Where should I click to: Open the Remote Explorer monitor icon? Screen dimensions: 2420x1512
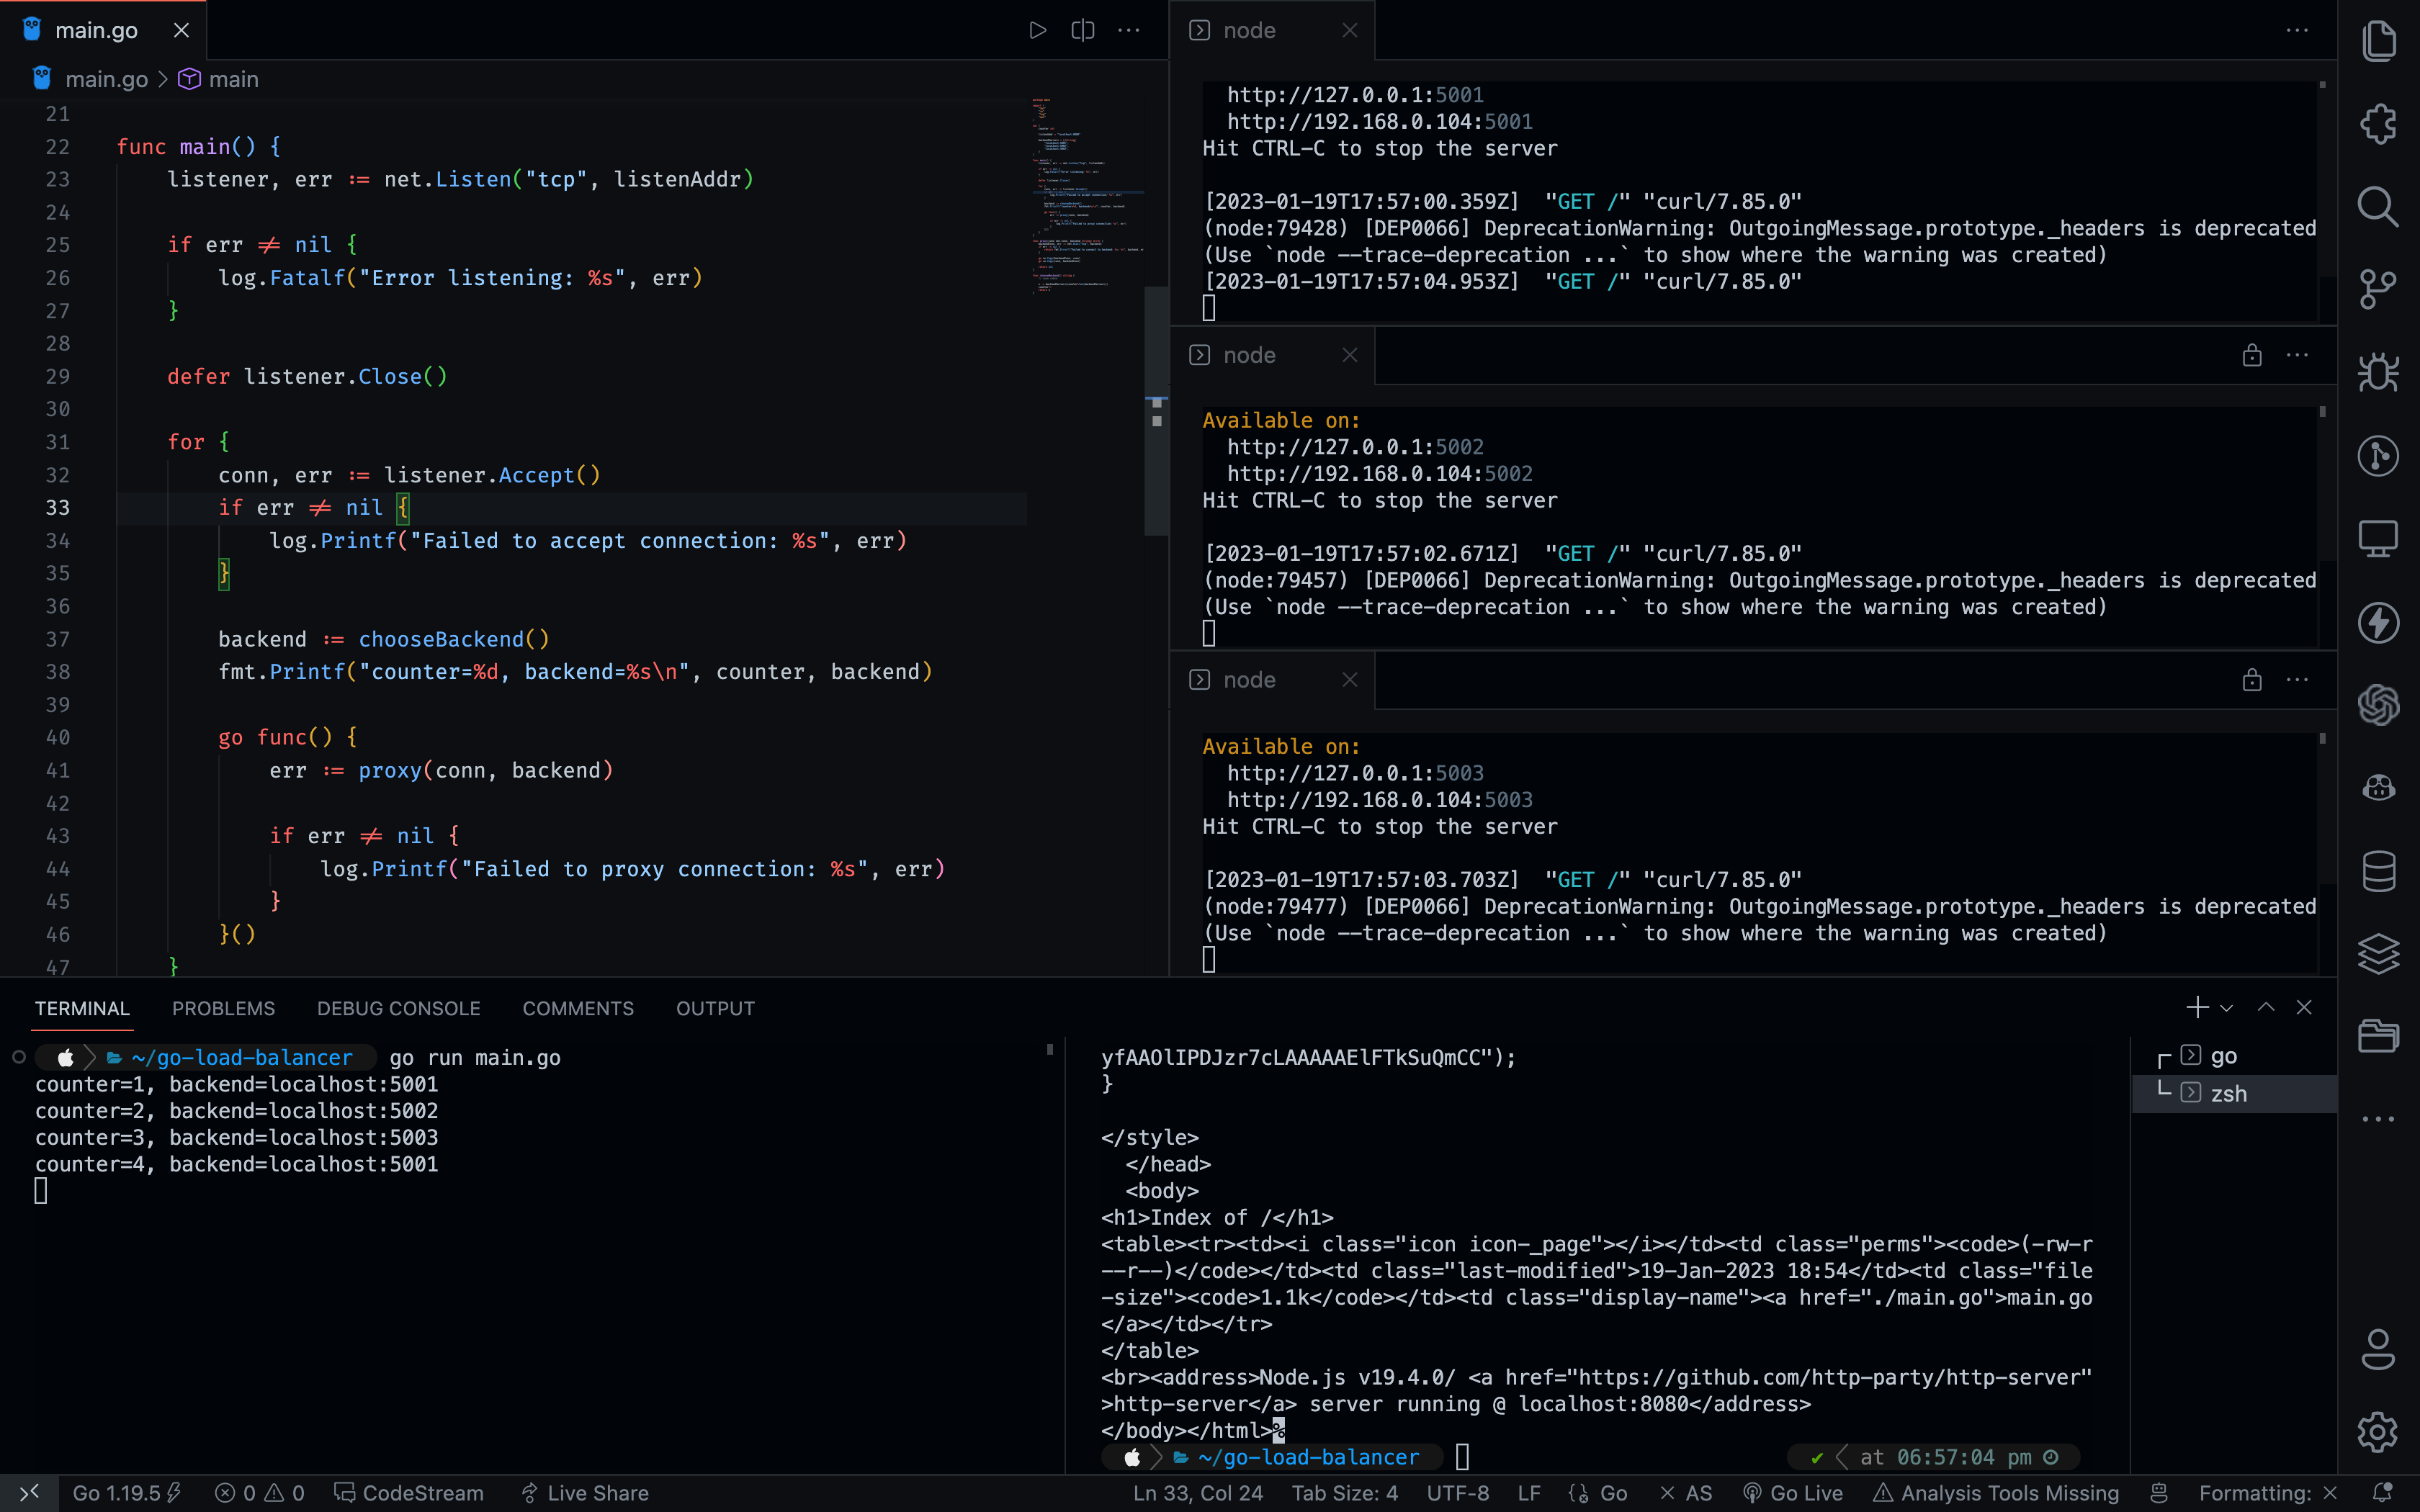click(2378, 539)
